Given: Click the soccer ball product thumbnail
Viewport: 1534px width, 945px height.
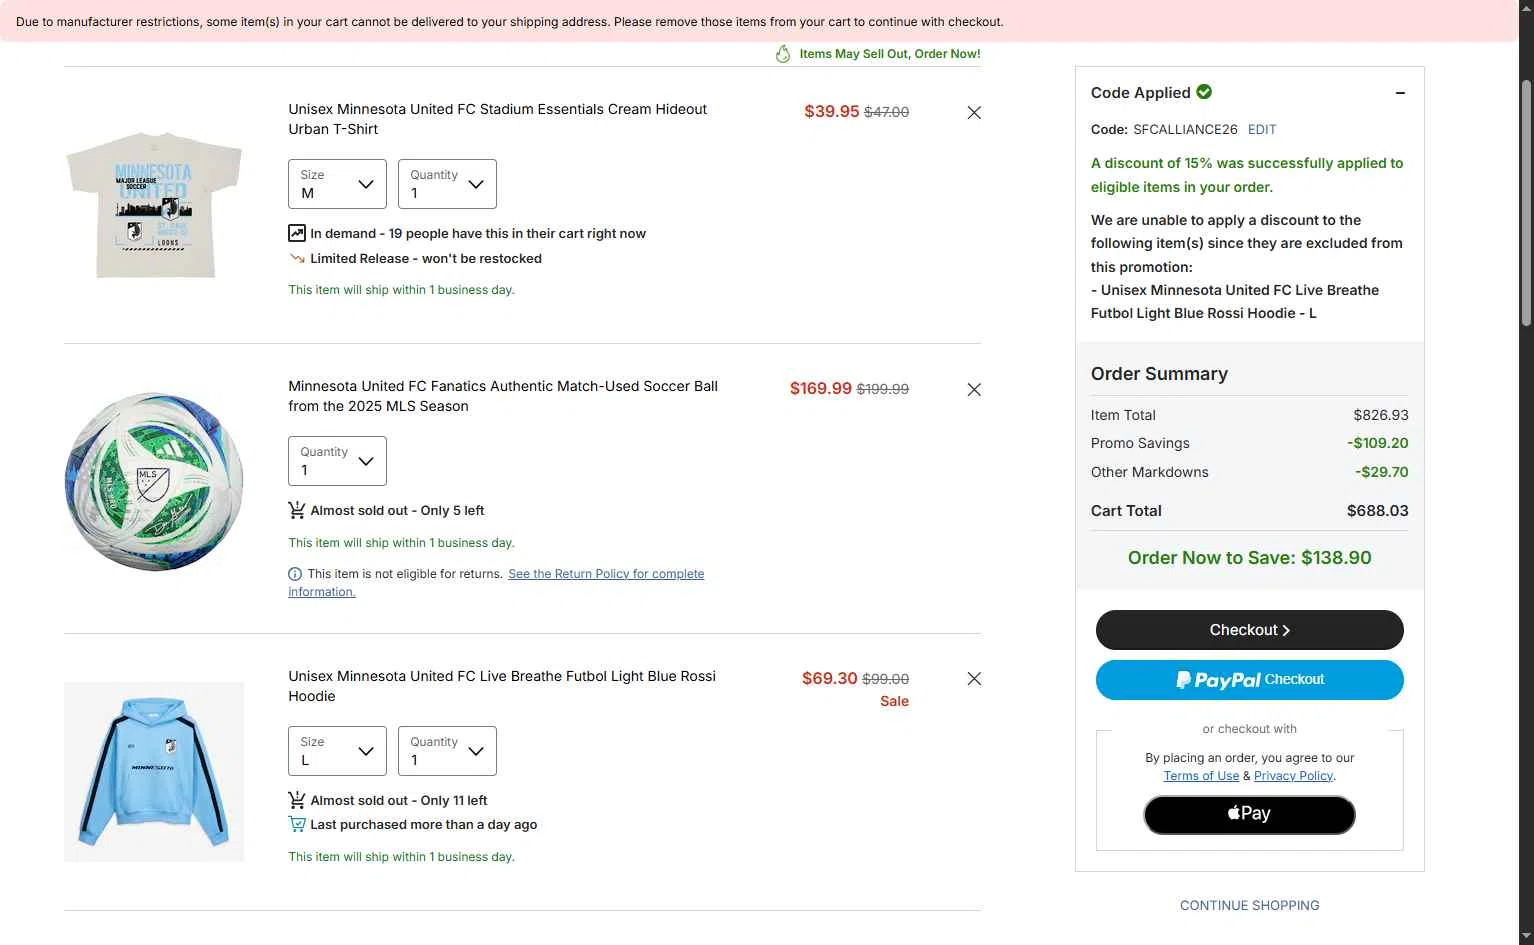Looking at the screenshot, I should pyautogui.click(x=154, y=482).
